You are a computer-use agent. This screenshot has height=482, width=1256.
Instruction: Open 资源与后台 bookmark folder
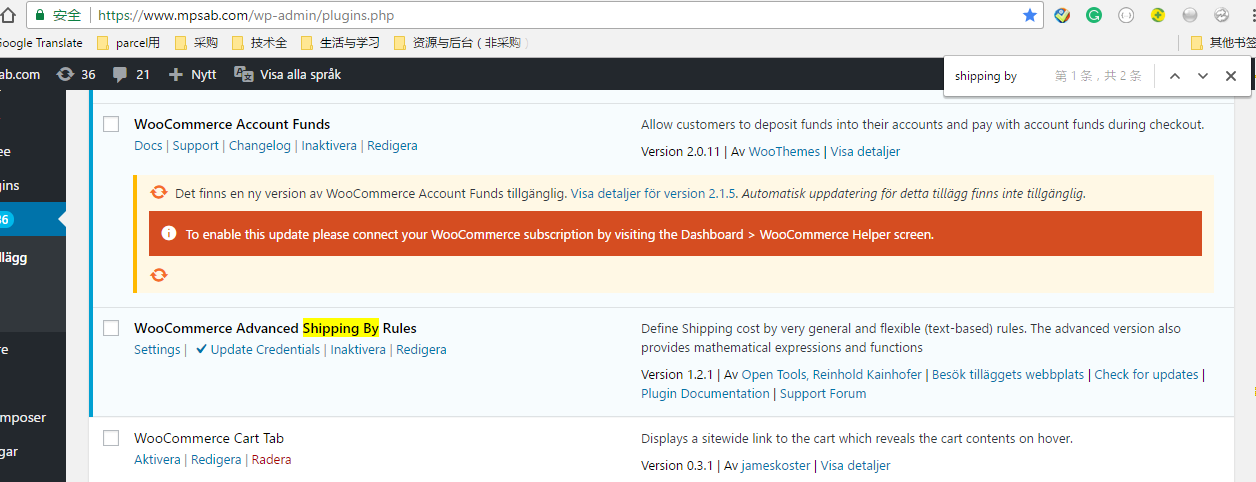click(459, 43)
